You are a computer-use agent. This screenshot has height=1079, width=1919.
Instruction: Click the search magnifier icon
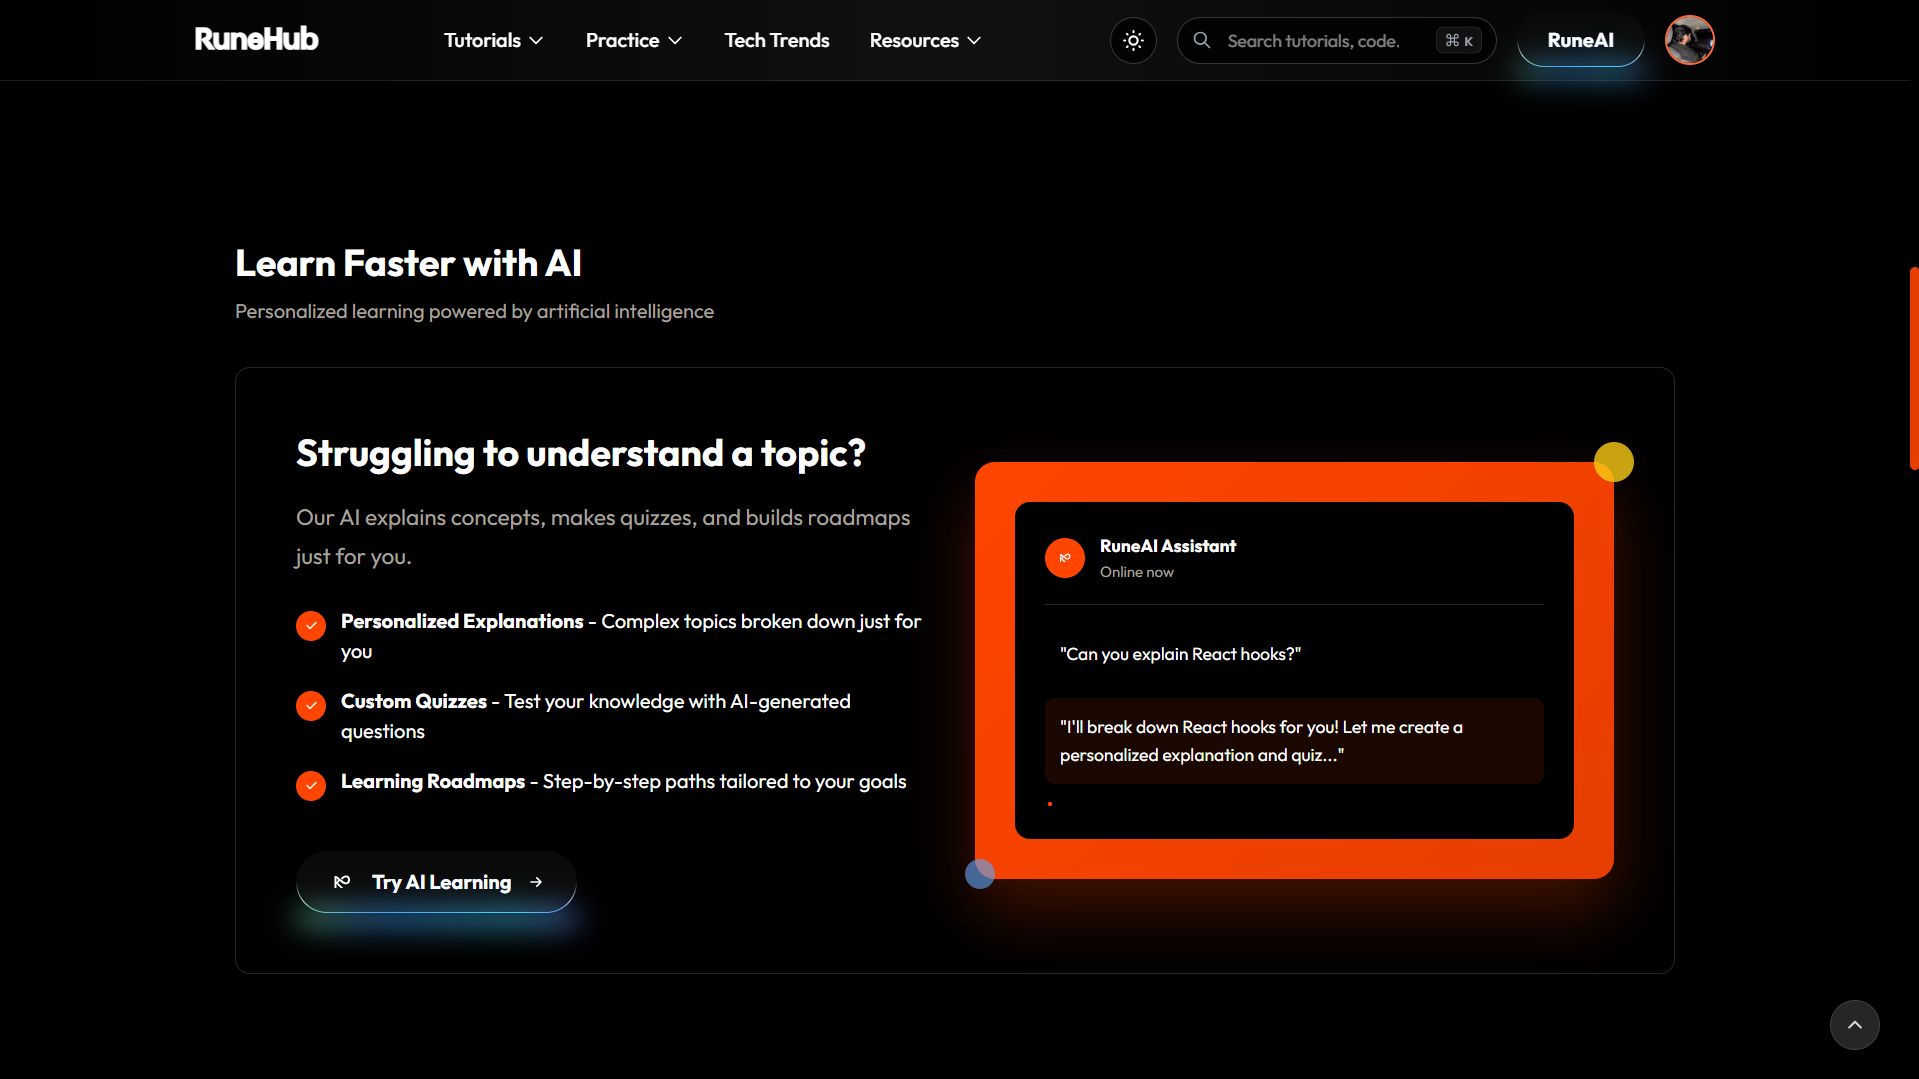(1202, 41)
